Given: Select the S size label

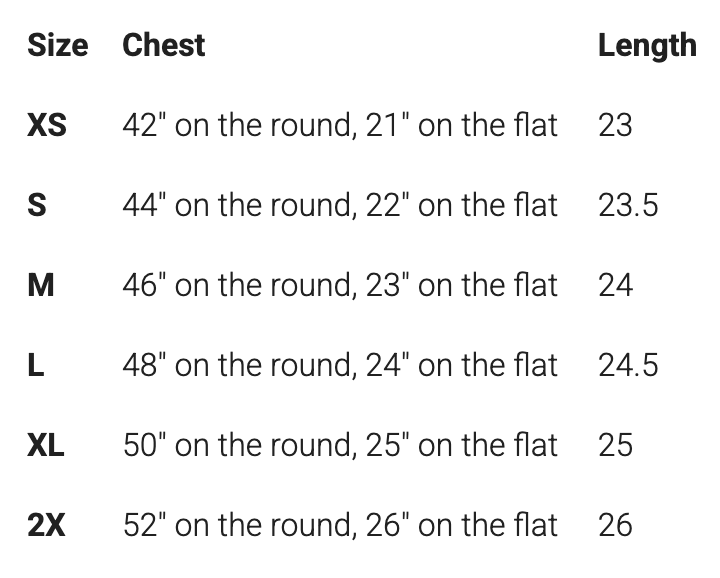Looking at the screenshot, I should click(37, 205).
